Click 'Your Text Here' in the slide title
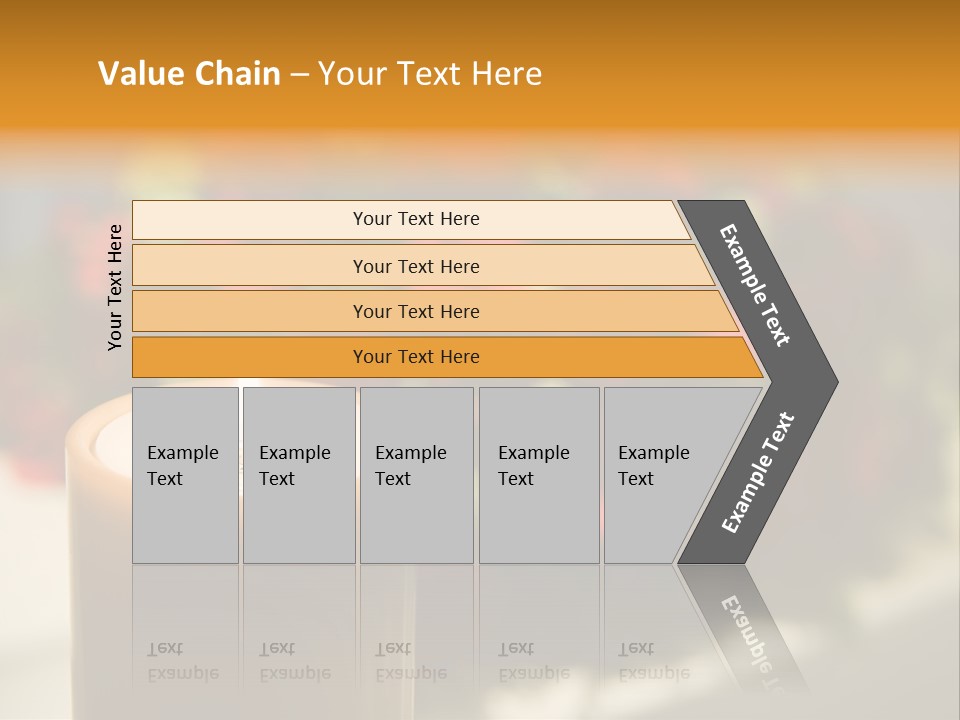The image size is (960, 720). (x=430, y=73)
